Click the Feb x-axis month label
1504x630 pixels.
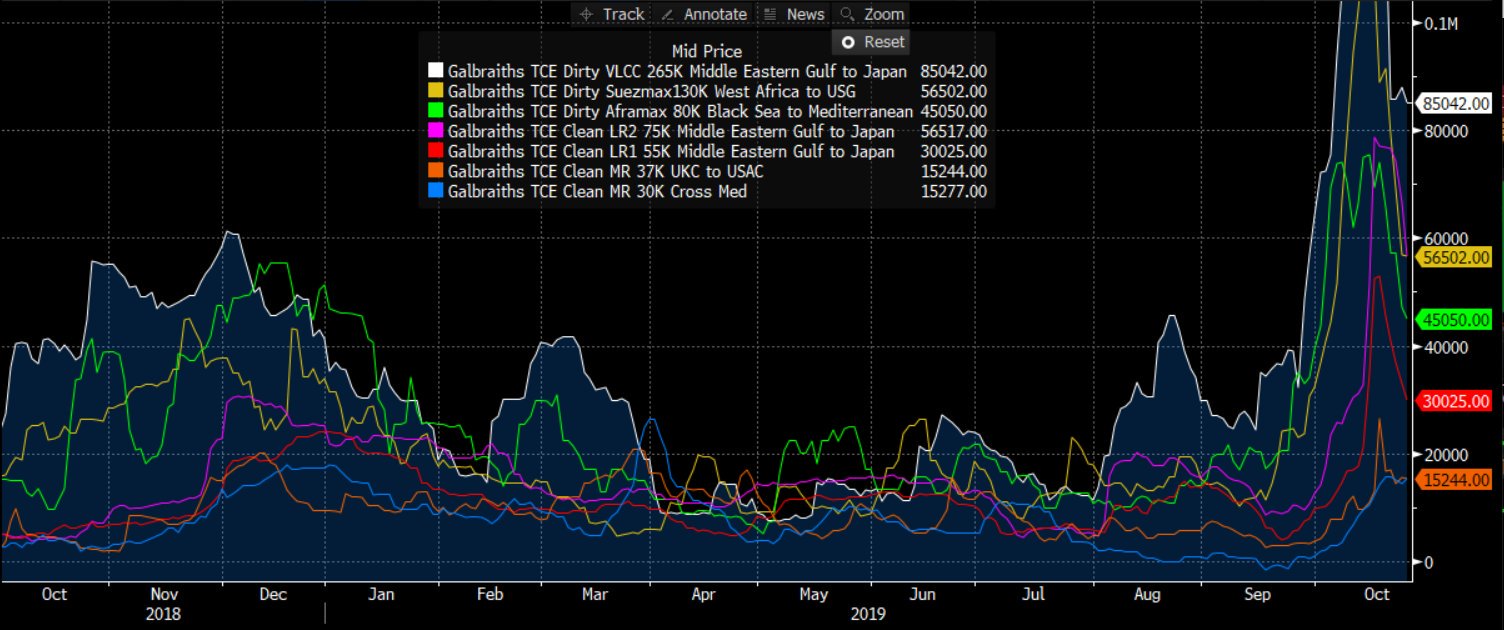[489, 594]
